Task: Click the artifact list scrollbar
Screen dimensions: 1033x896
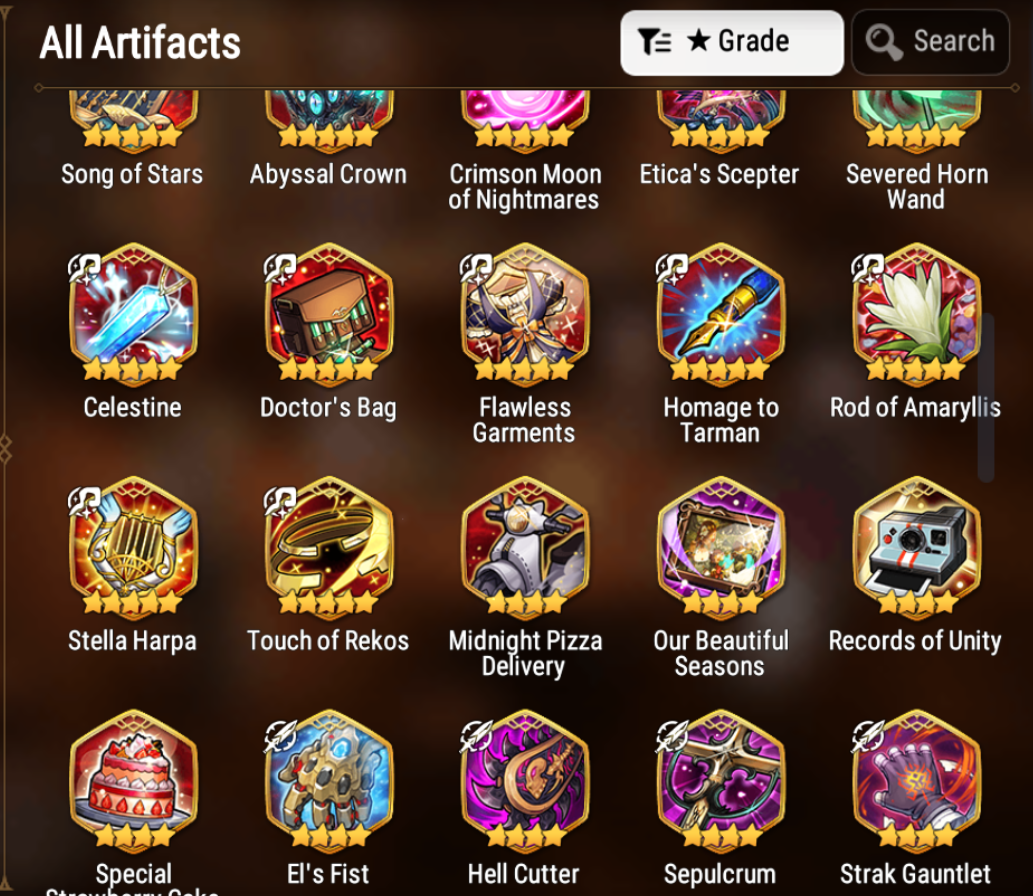Action: [986, 398]
